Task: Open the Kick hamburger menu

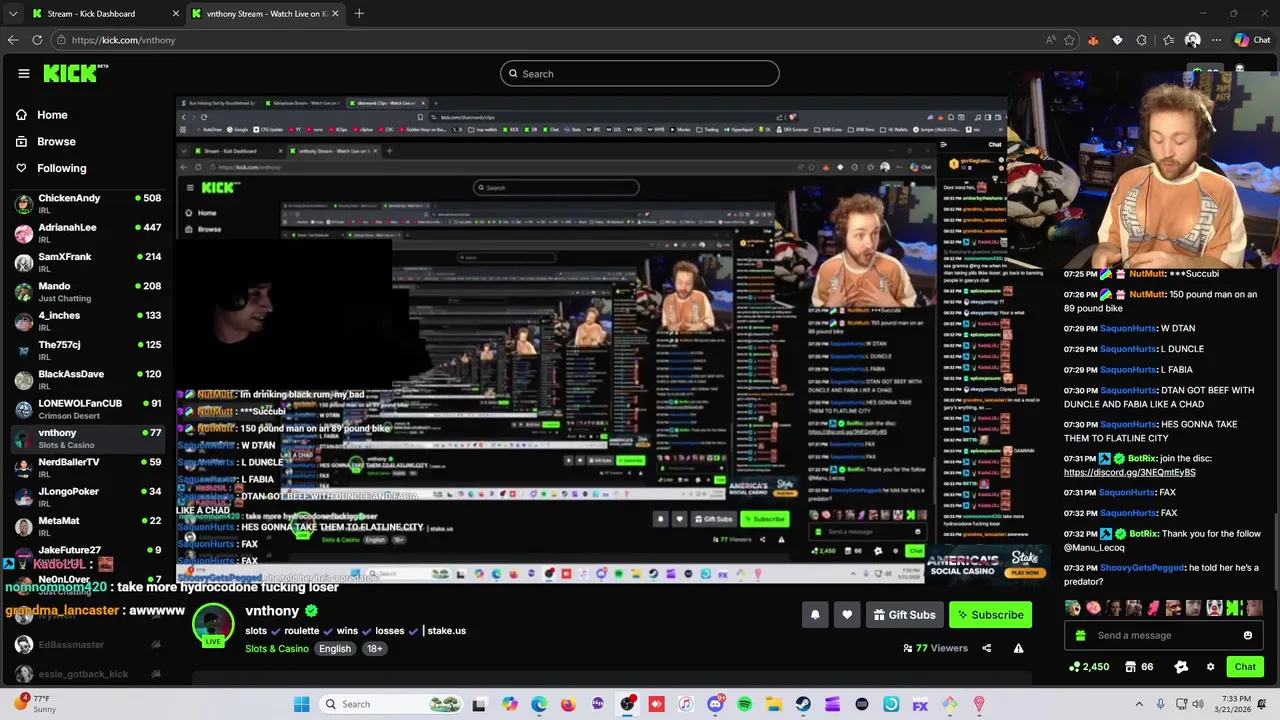Action: pos(24,73)
